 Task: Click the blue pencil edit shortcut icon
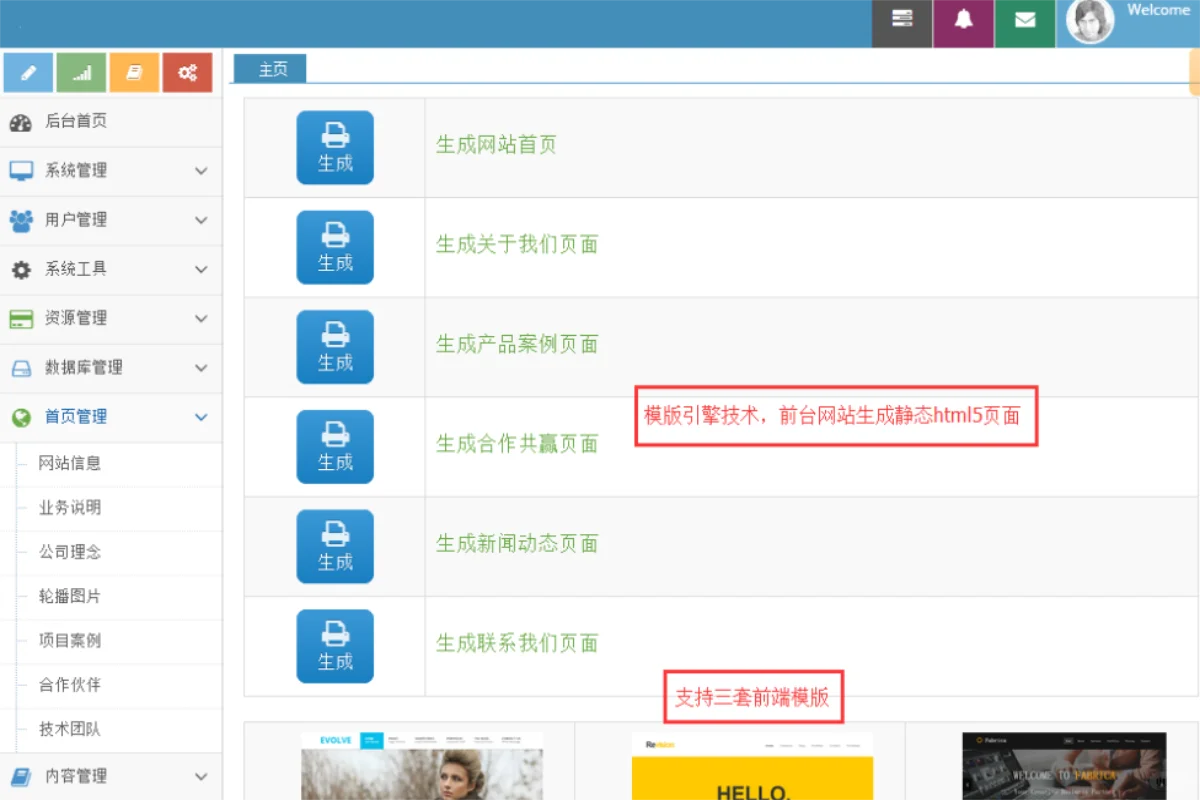point(28,72)
